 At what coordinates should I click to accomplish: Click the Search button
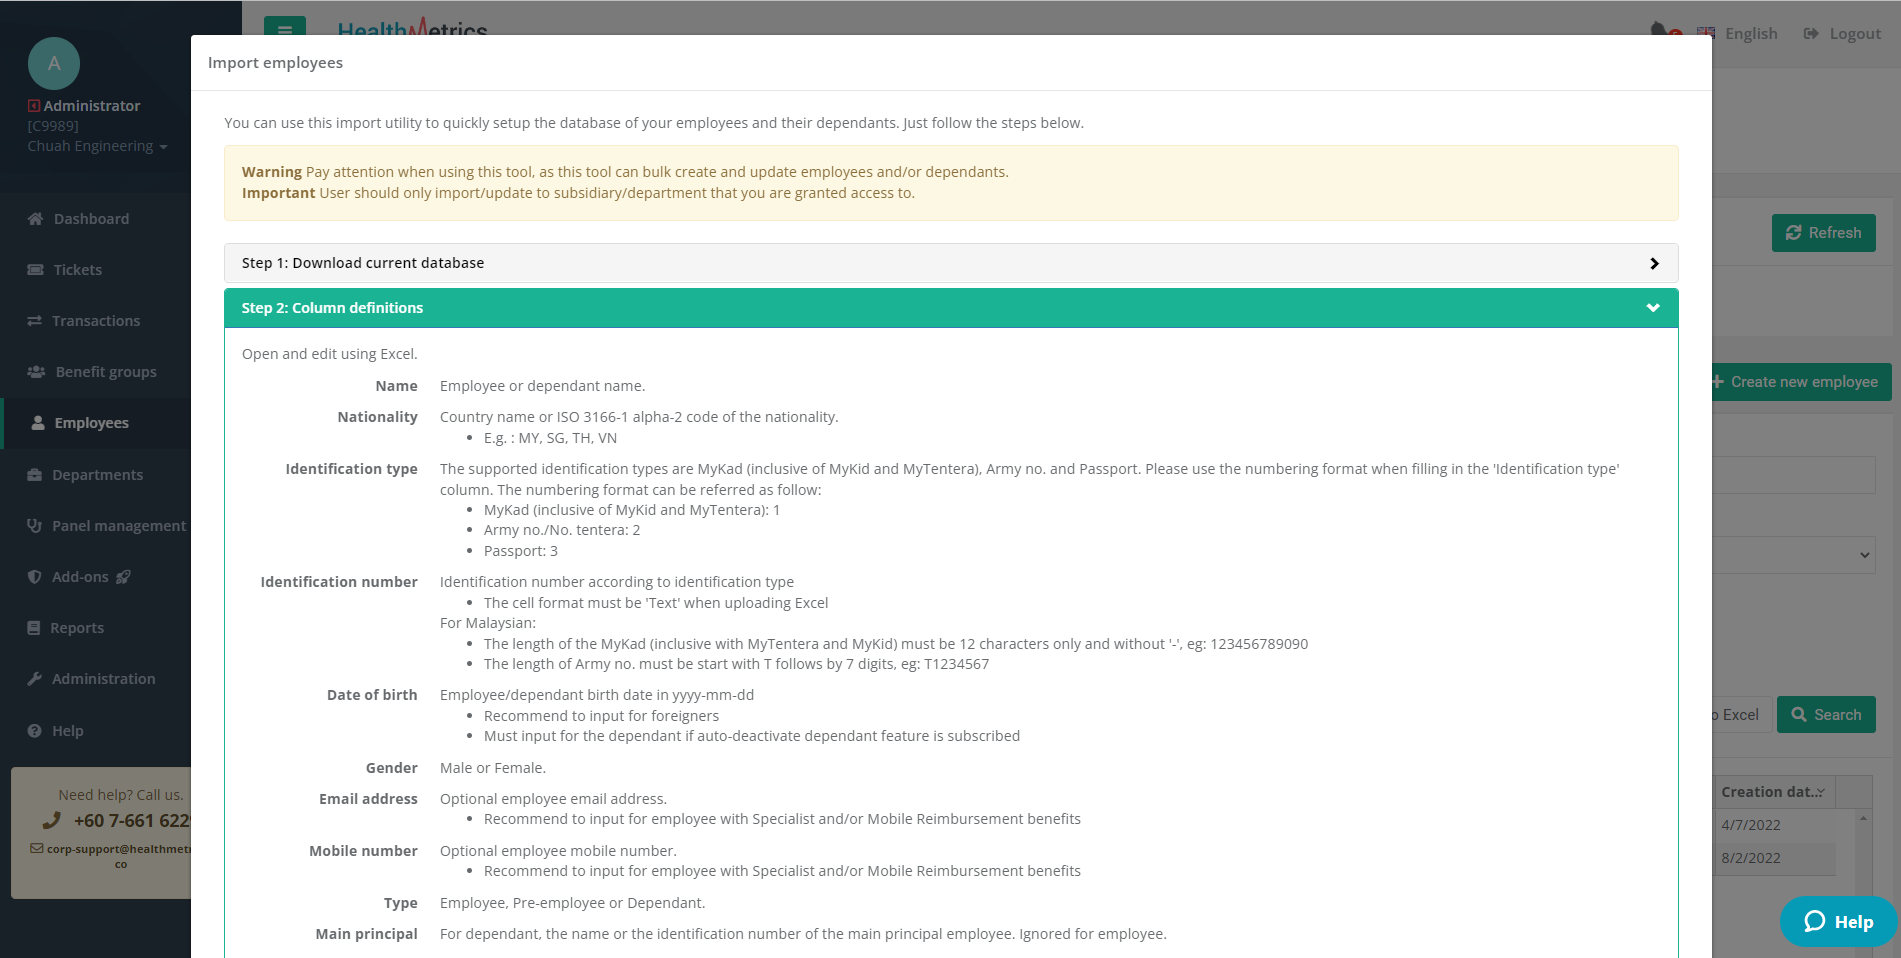[1826, 715]
